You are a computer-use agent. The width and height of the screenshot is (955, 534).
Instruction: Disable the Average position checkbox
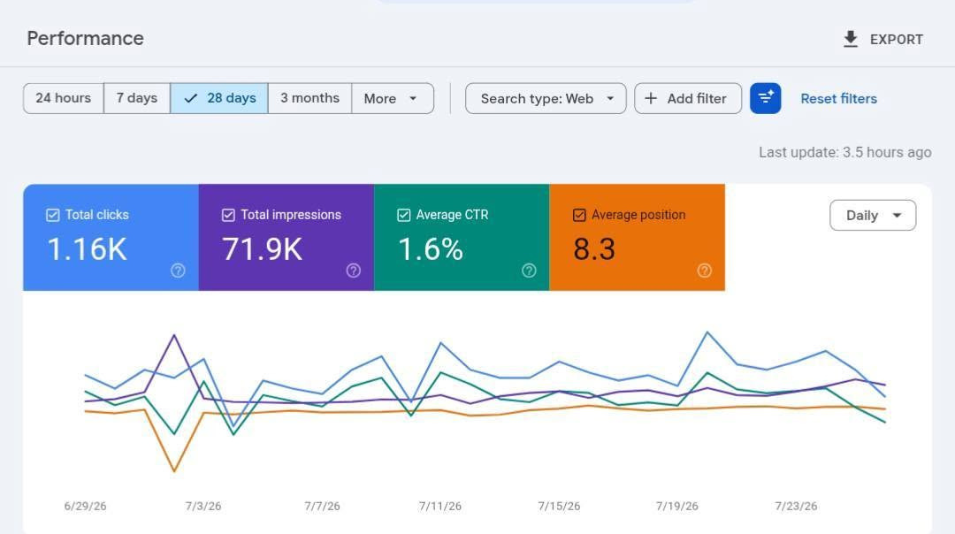pyautogui.click(x=579, y=215)
